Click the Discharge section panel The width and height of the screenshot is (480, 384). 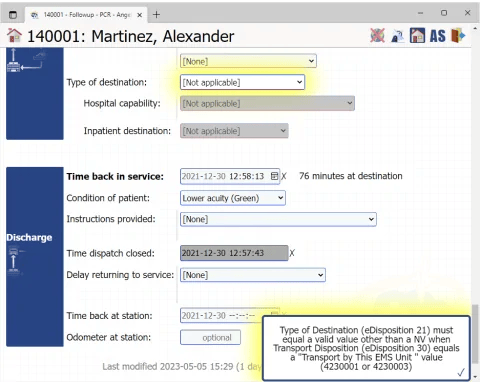tap(35, 257)
